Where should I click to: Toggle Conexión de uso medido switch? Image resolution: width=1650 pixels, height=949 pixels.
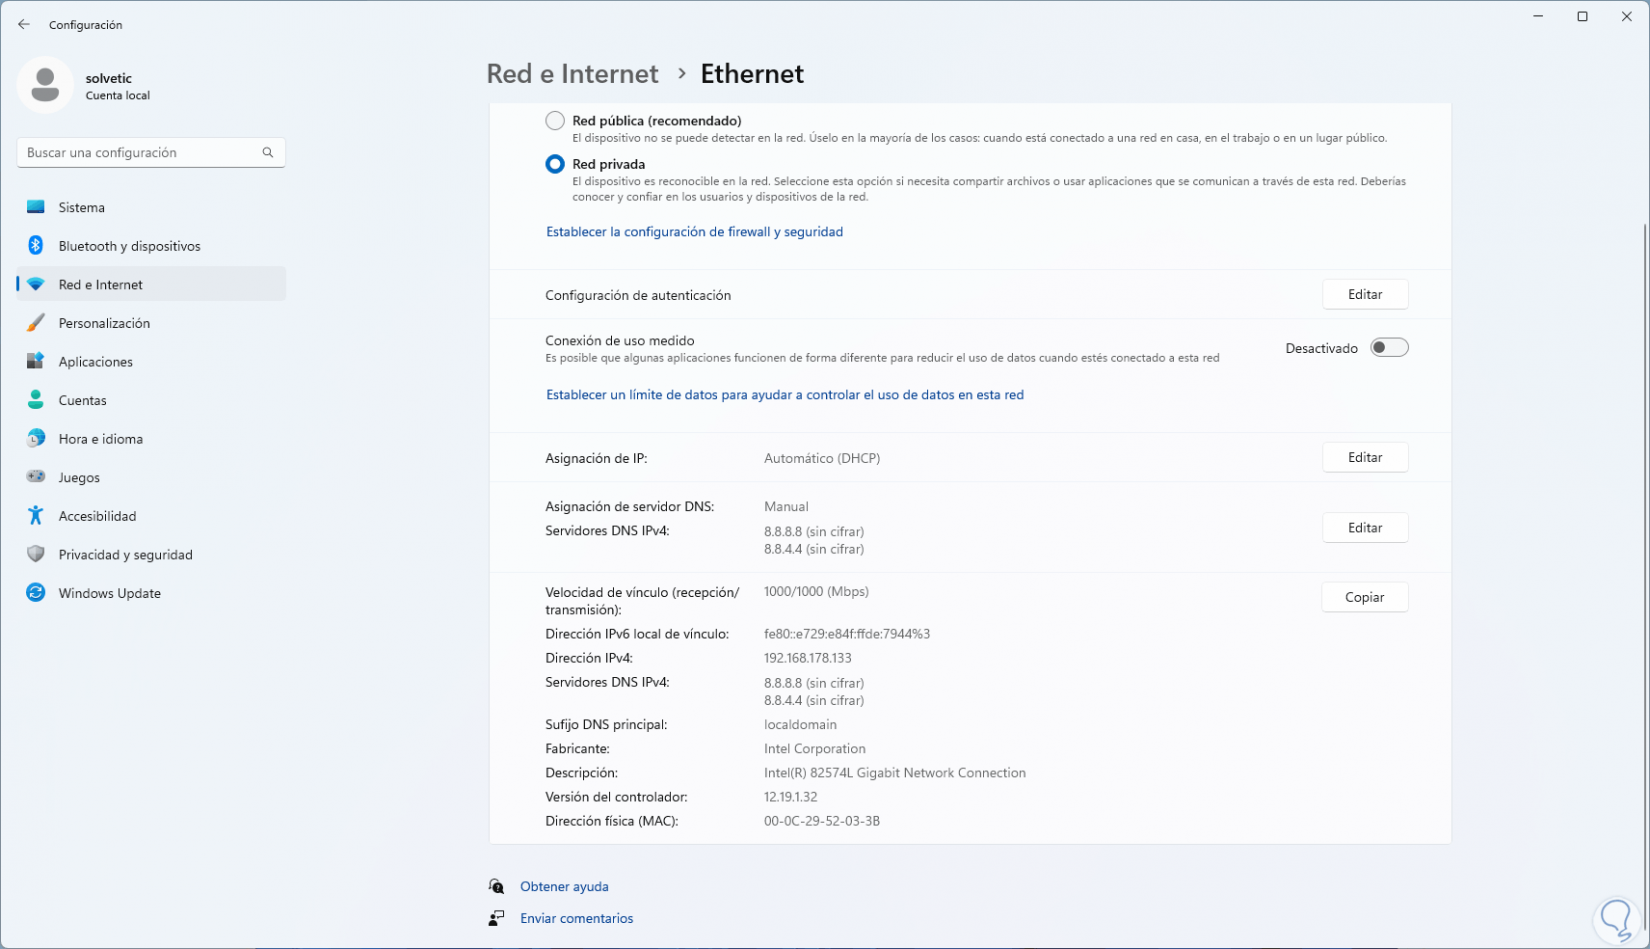click(1389, 348)
